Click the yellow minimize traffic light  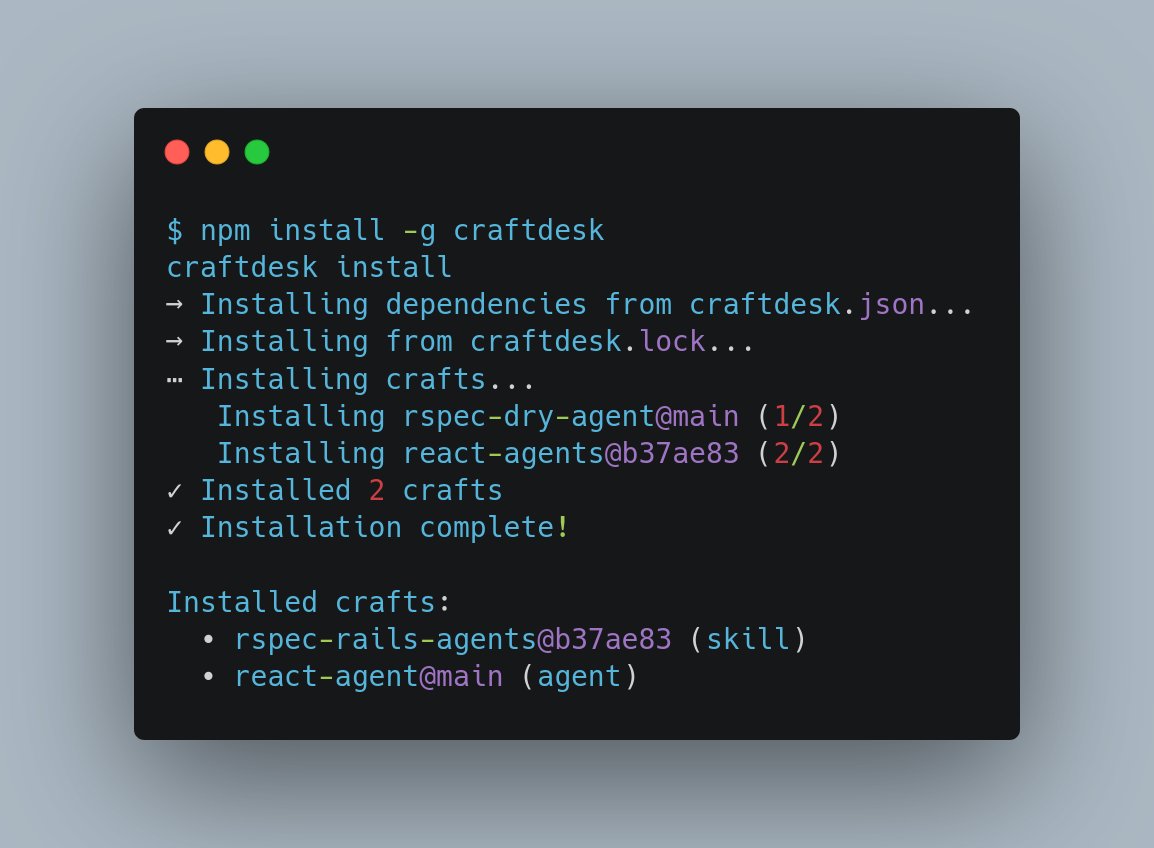click(x=217, y=151)
